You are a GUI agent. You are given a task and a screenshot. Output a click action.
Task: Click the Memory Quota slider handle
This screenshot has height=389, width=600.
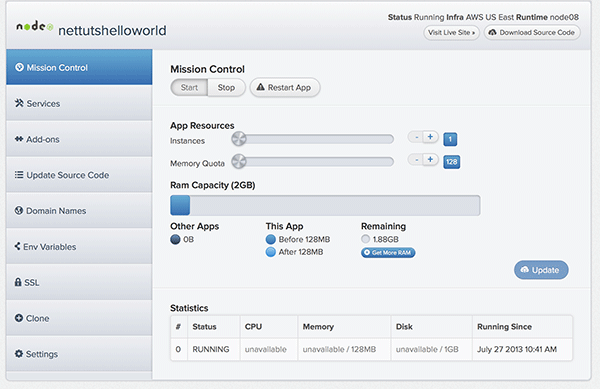click(239, 161)
